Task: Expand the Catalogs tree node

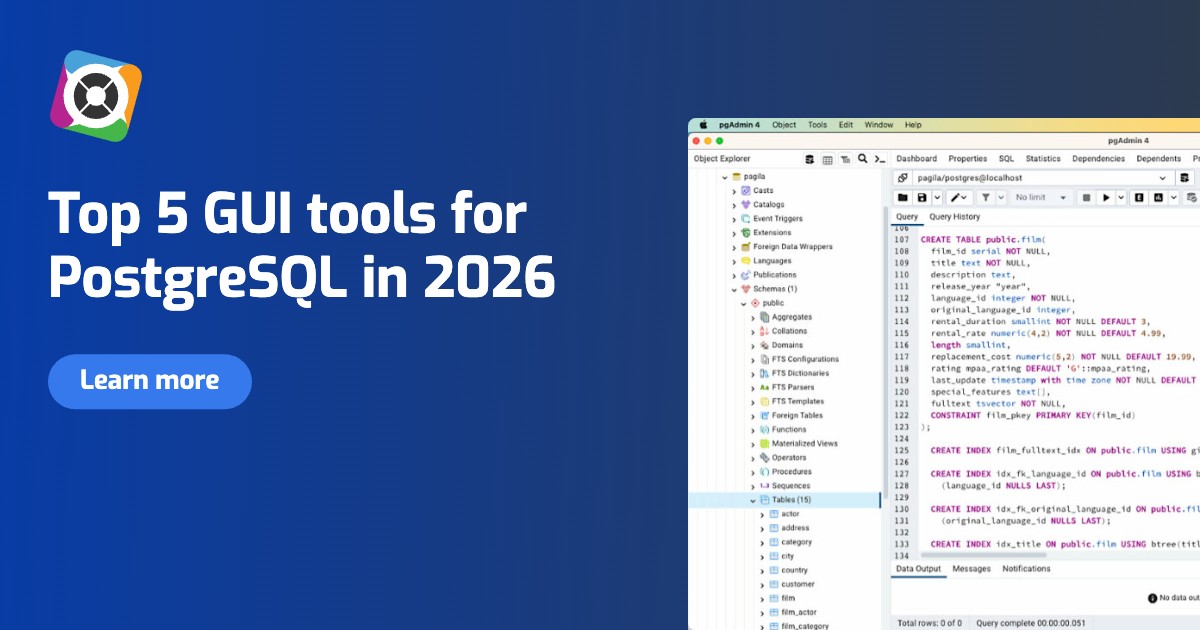Action: (734, 204)
